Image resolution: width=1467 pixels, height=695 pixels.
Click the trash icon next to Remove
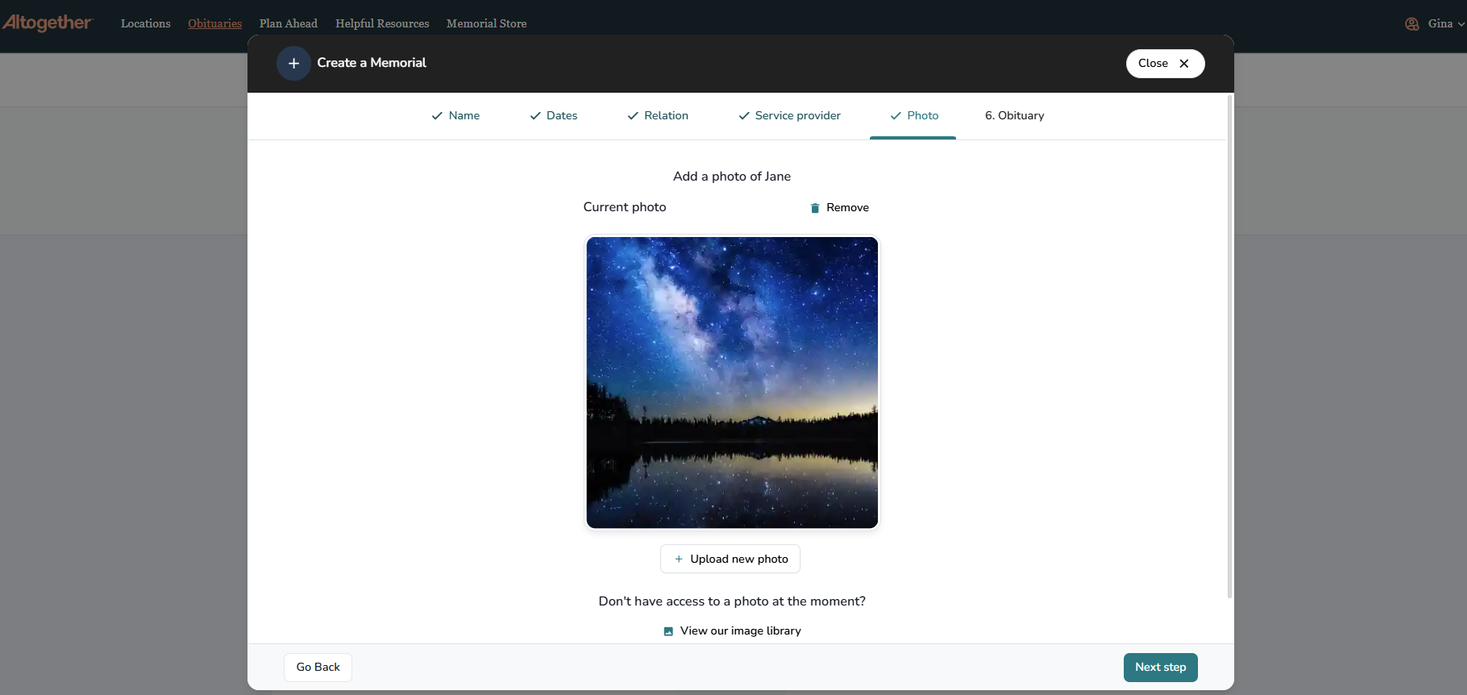[815, 208]
